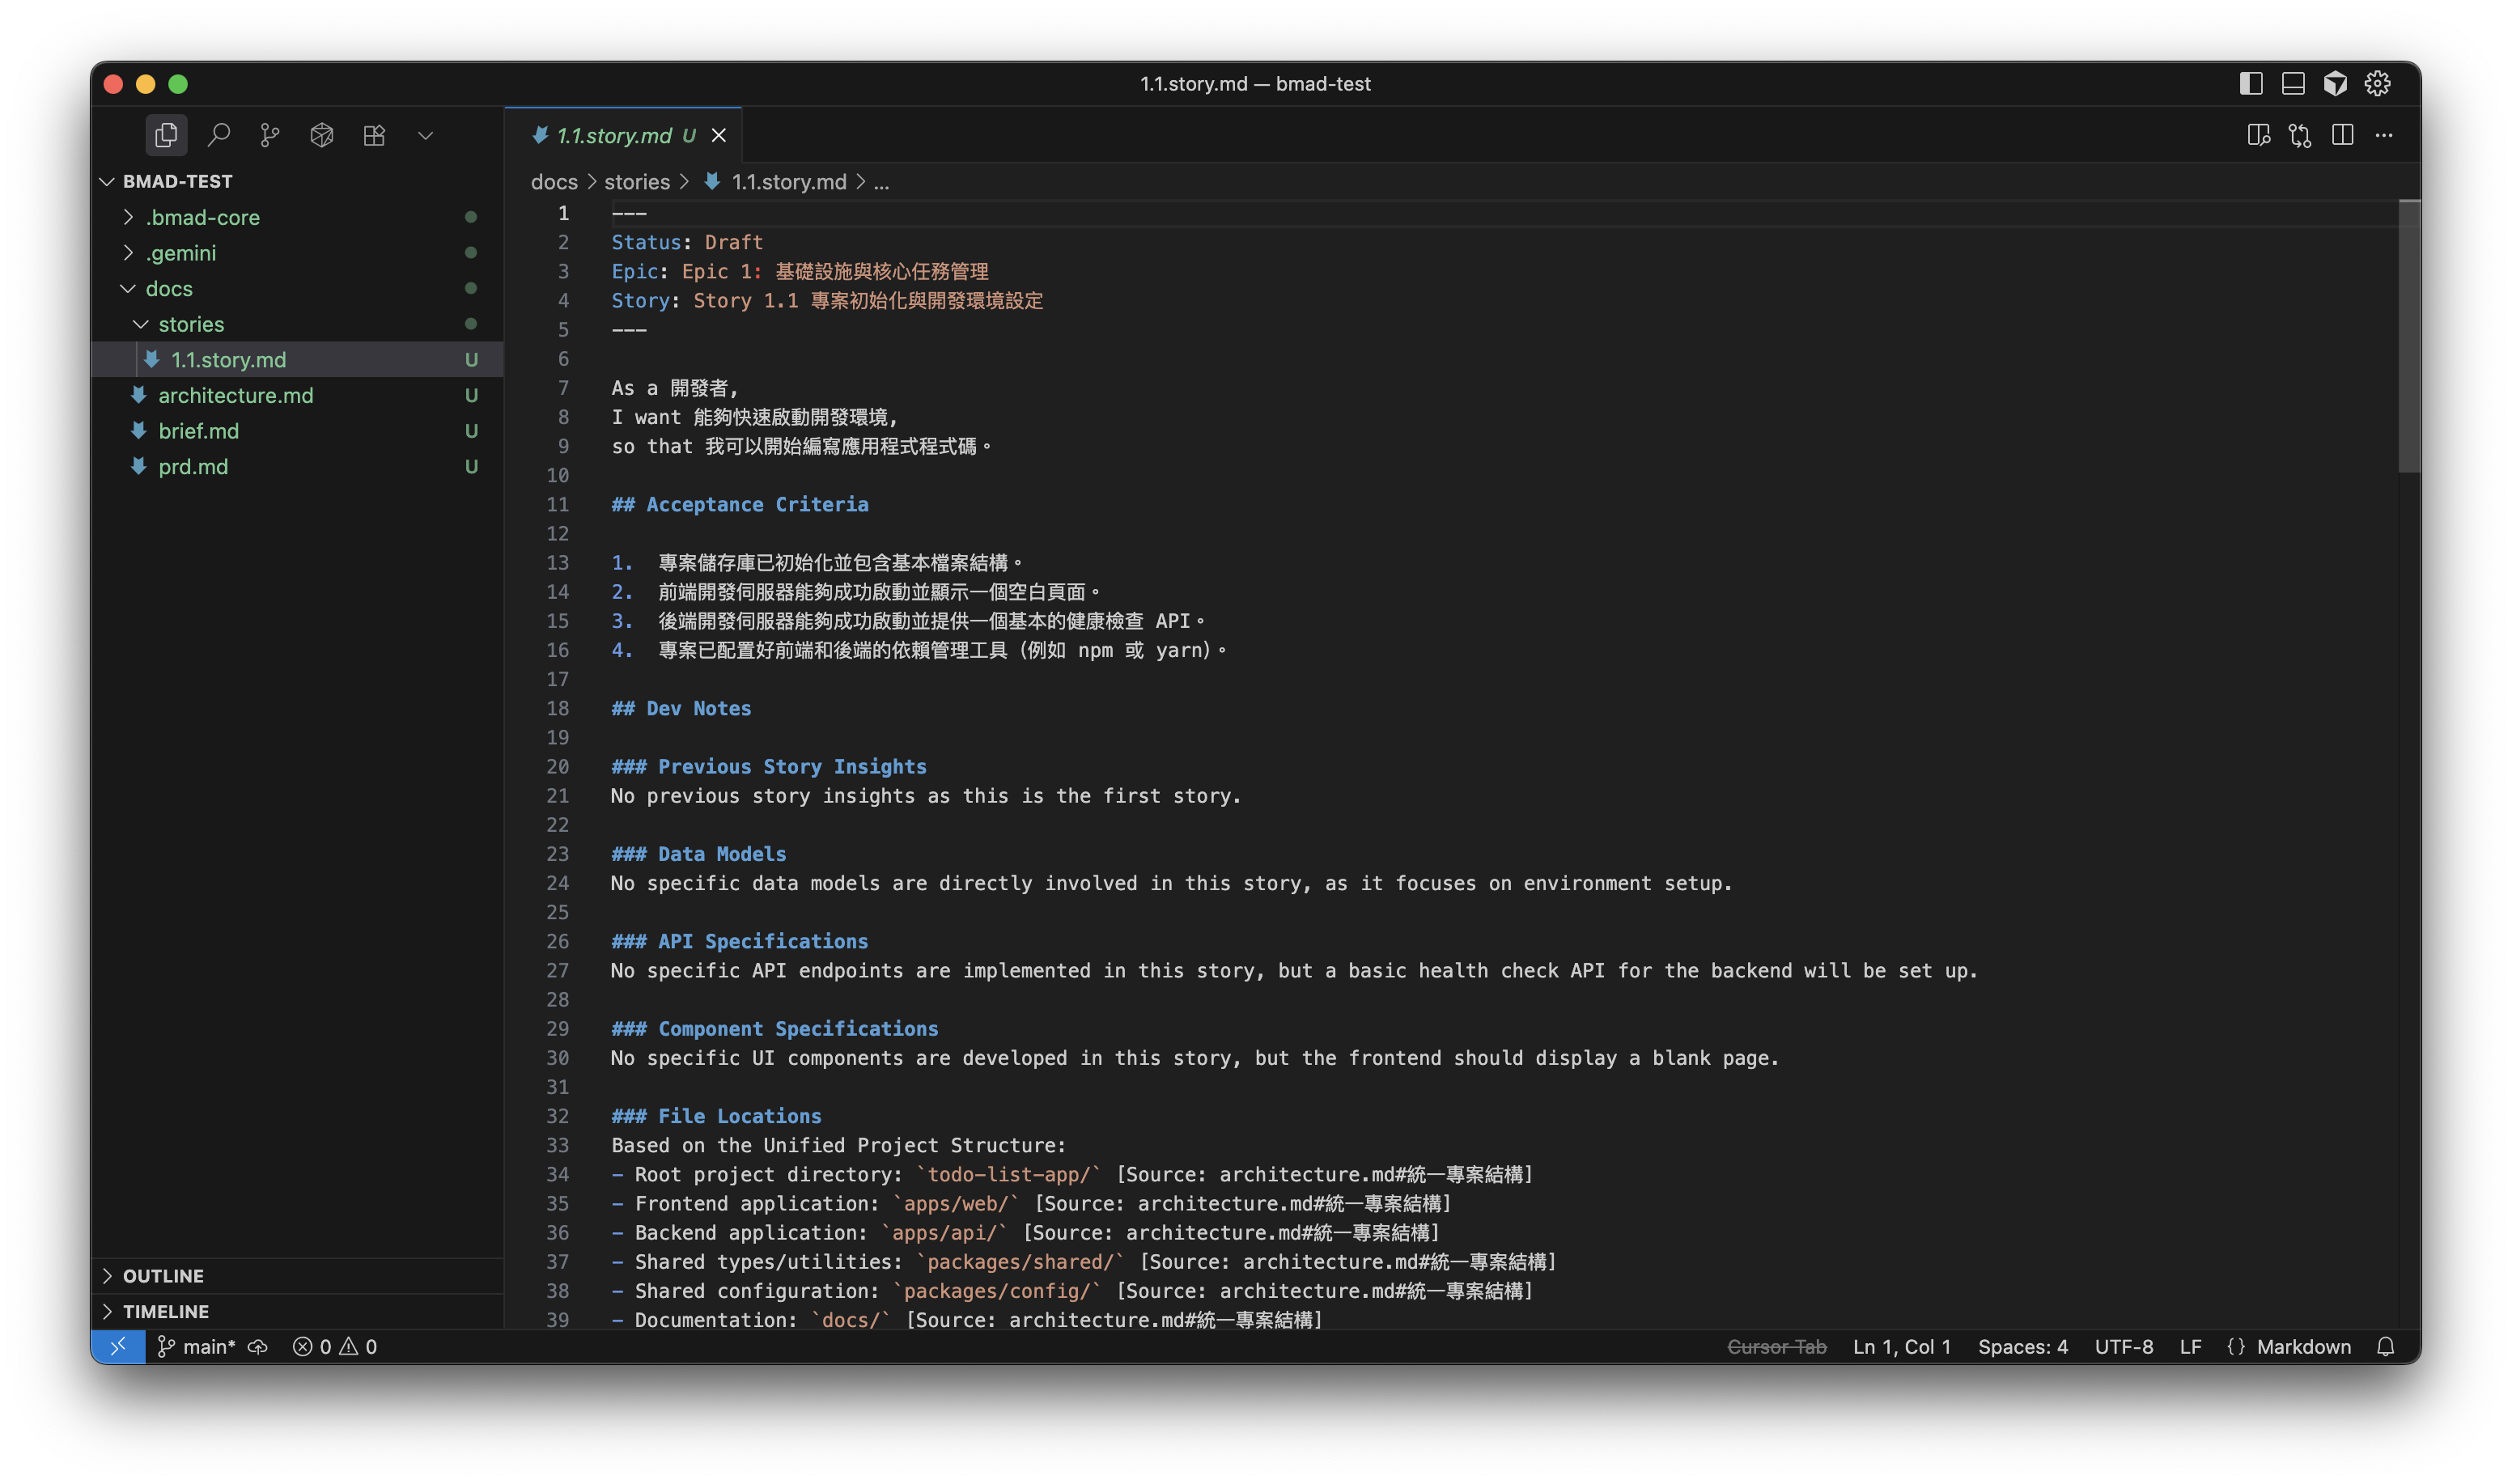This screenshot has height=1484, width=2512.
Task: Toggle bottom panel layout icon
Action: tap(2292, 84)
